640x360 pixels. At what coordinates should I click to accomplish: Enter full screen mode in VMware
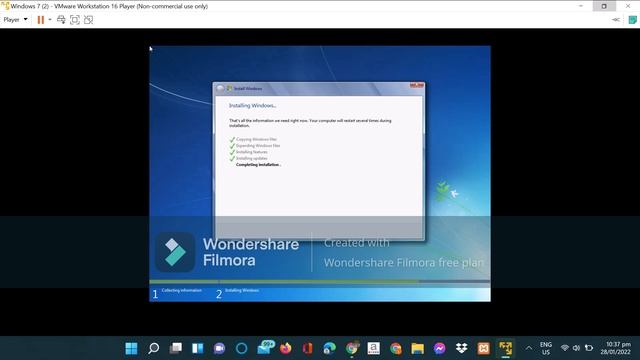[x=75, y=20]
